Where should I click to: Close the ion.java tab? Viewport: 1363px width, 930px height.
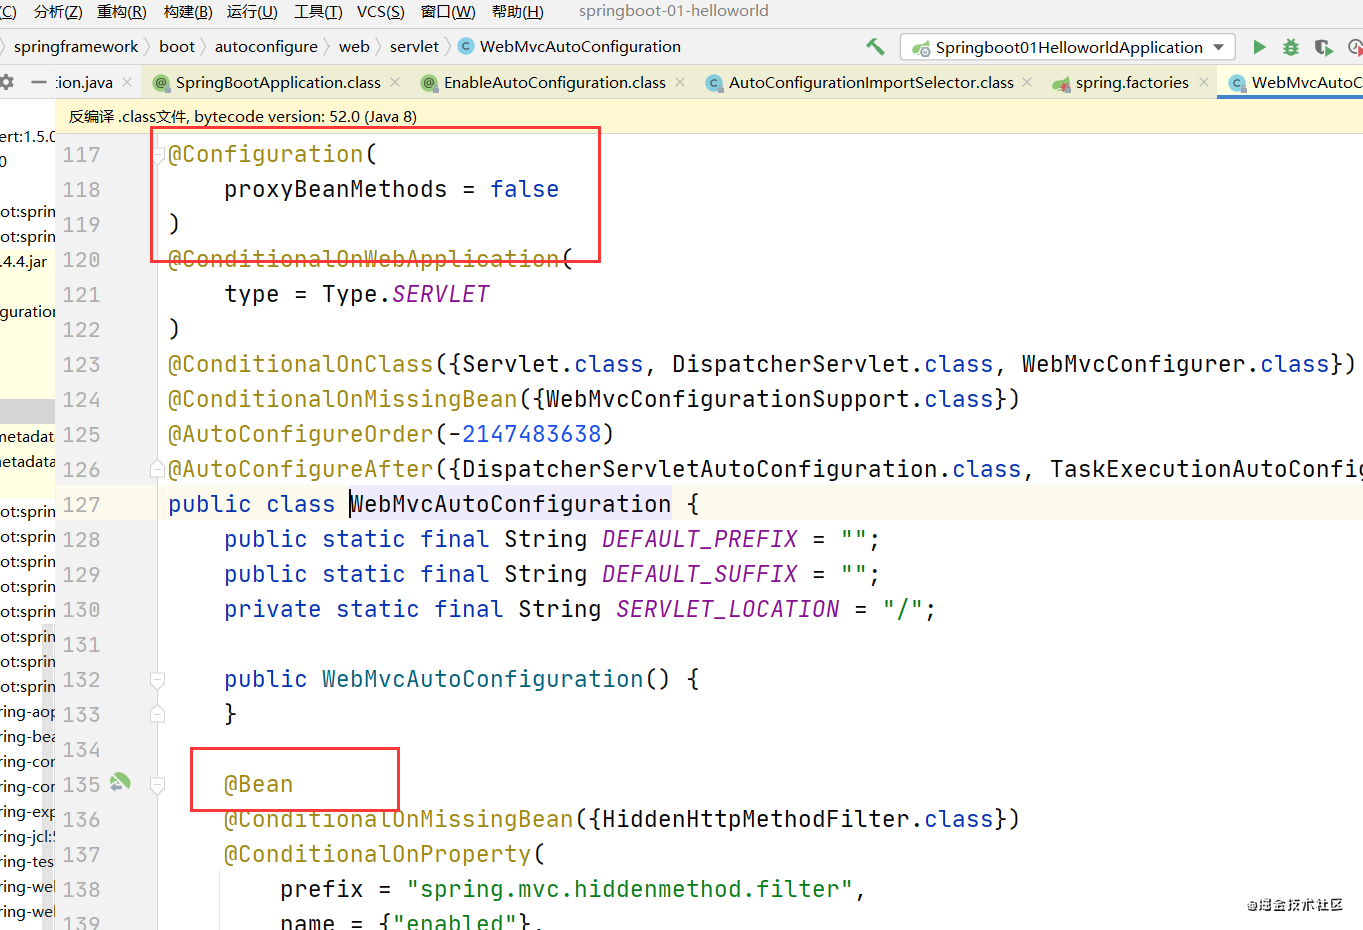127,82
